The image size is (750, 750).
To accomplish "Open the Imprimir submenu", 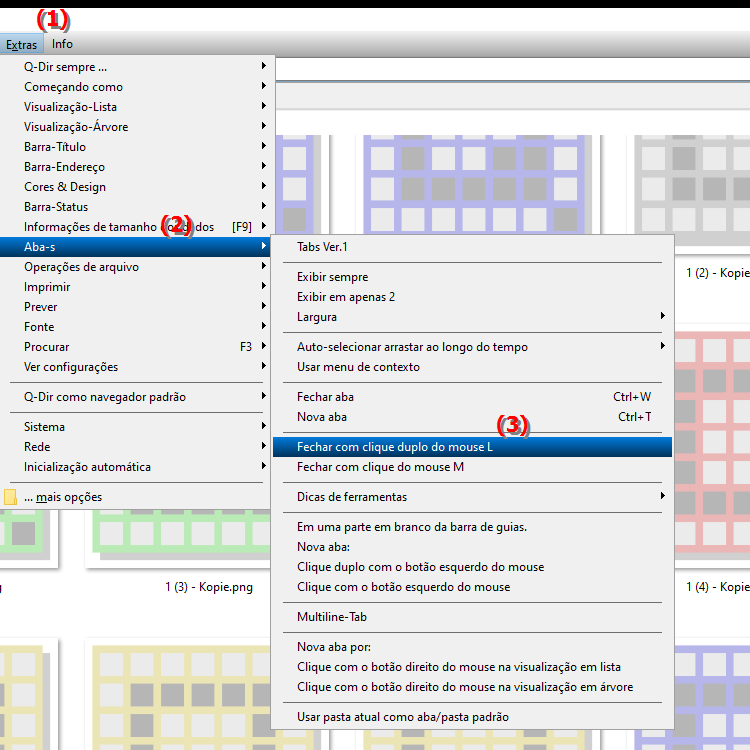I will point(136,287).
